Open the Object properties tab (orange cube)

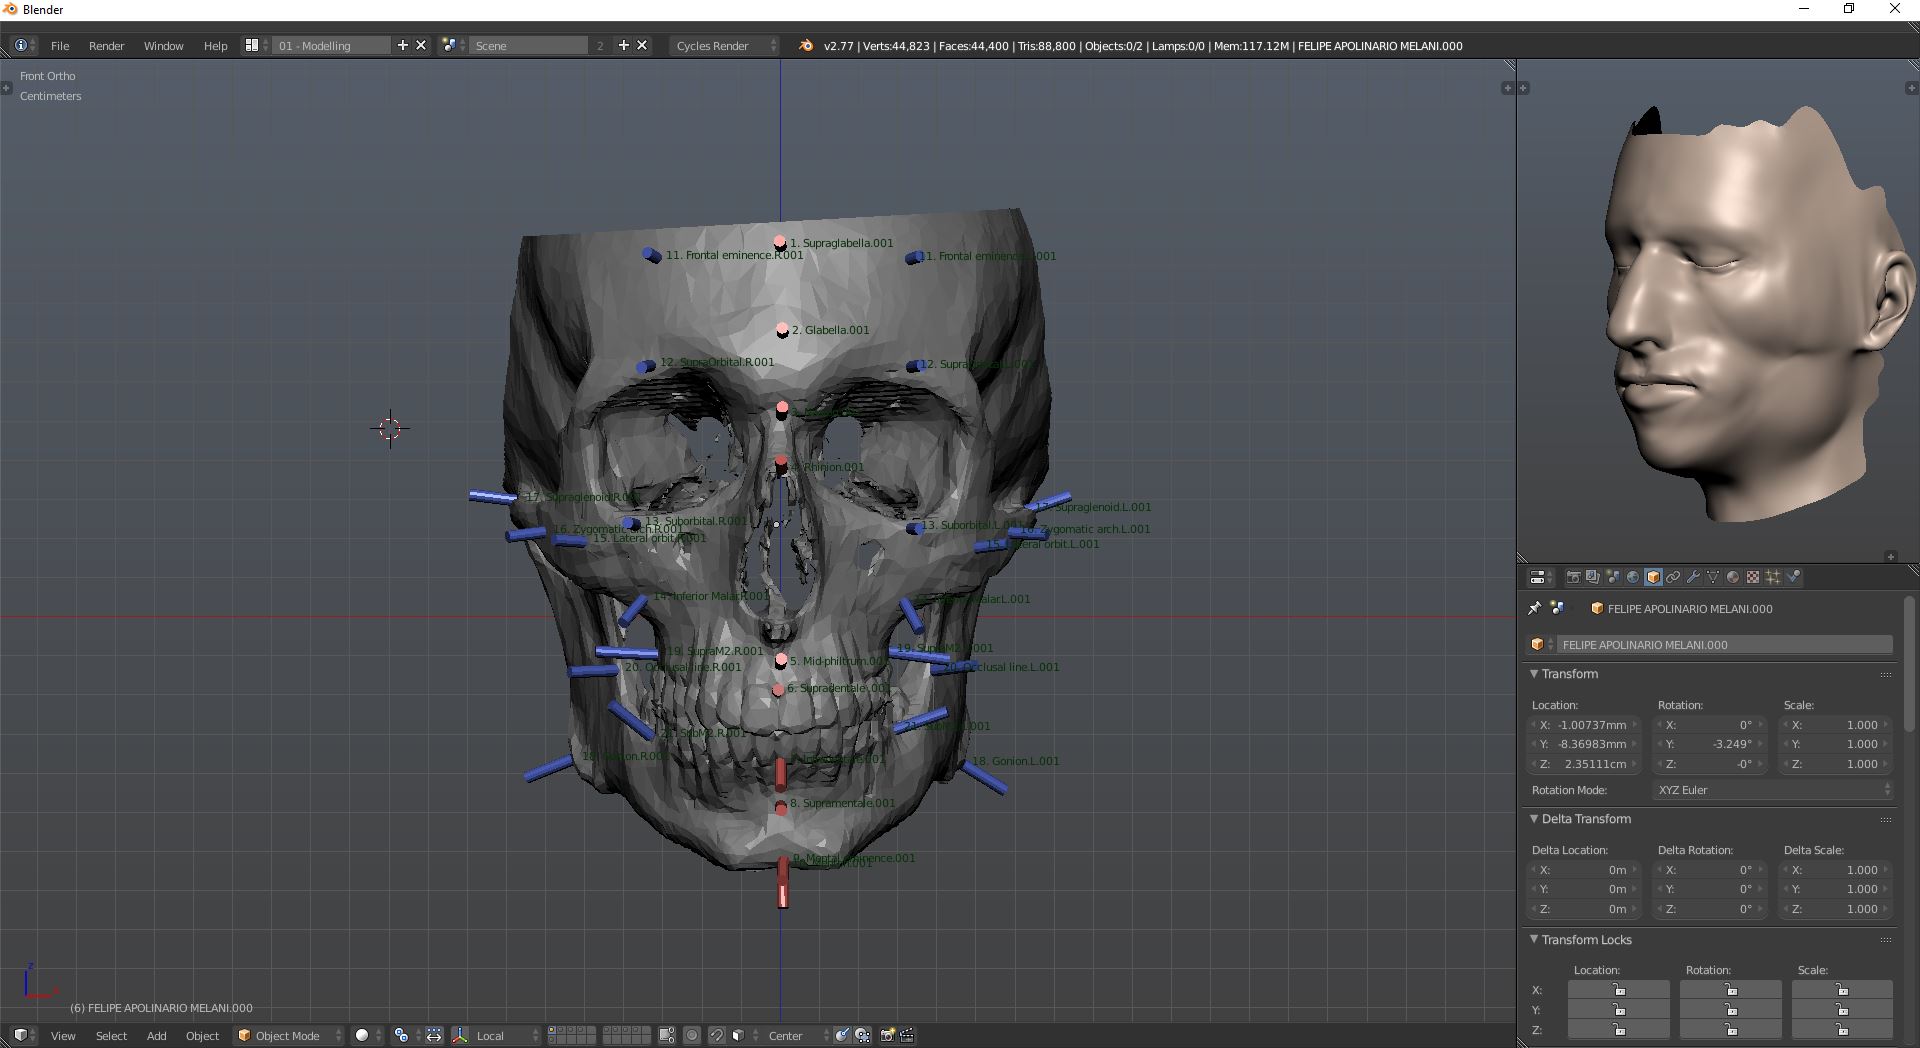(1653, 577)
